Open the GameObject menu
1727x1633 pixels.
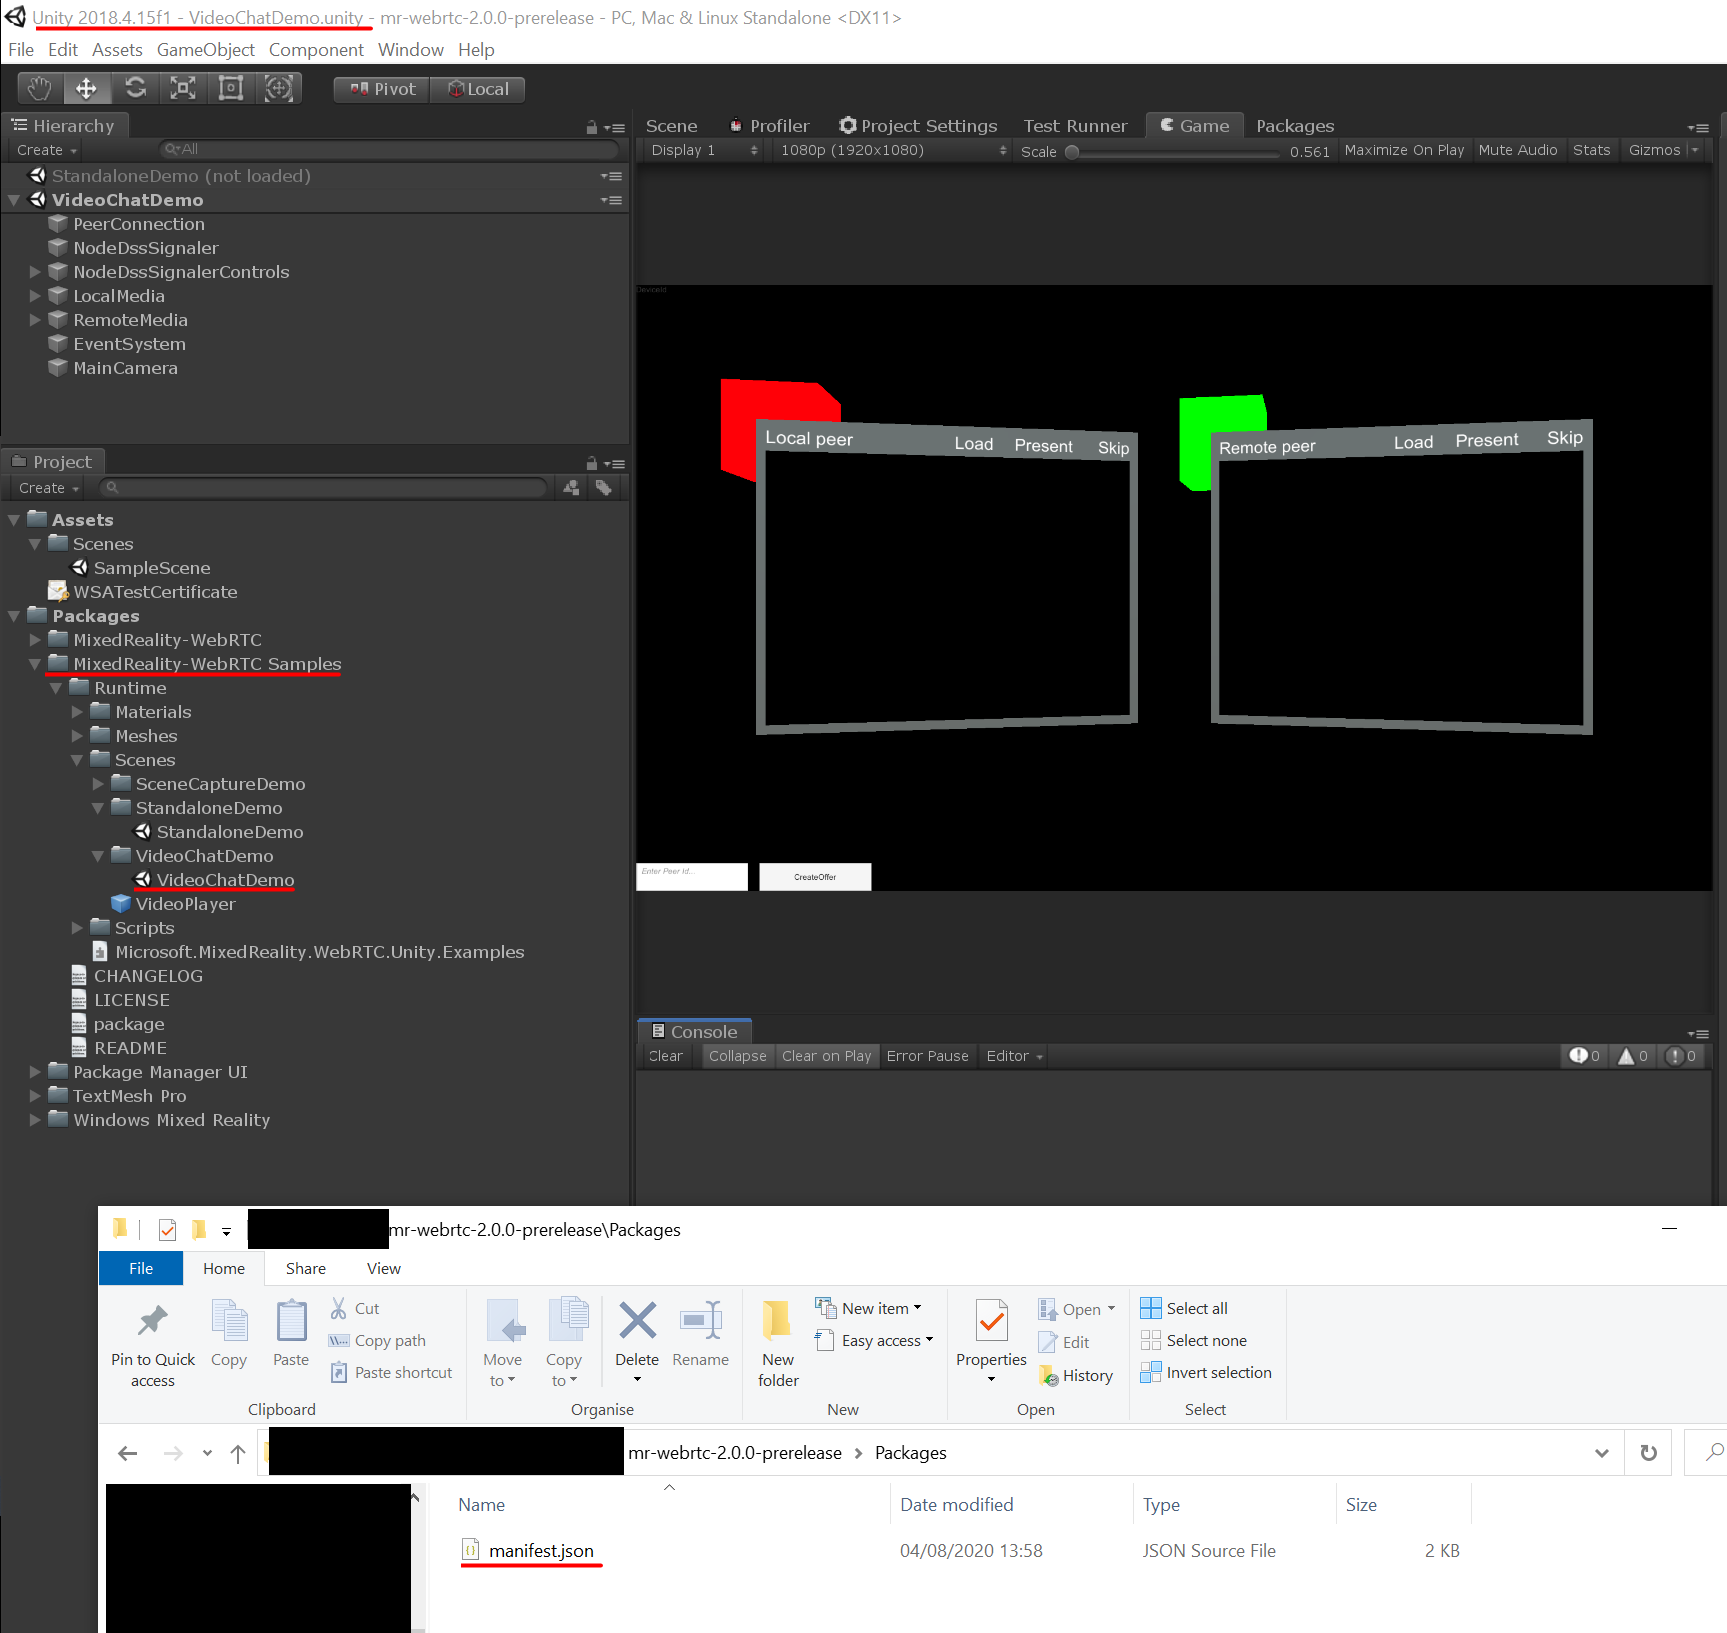click(x=205, y=49)
